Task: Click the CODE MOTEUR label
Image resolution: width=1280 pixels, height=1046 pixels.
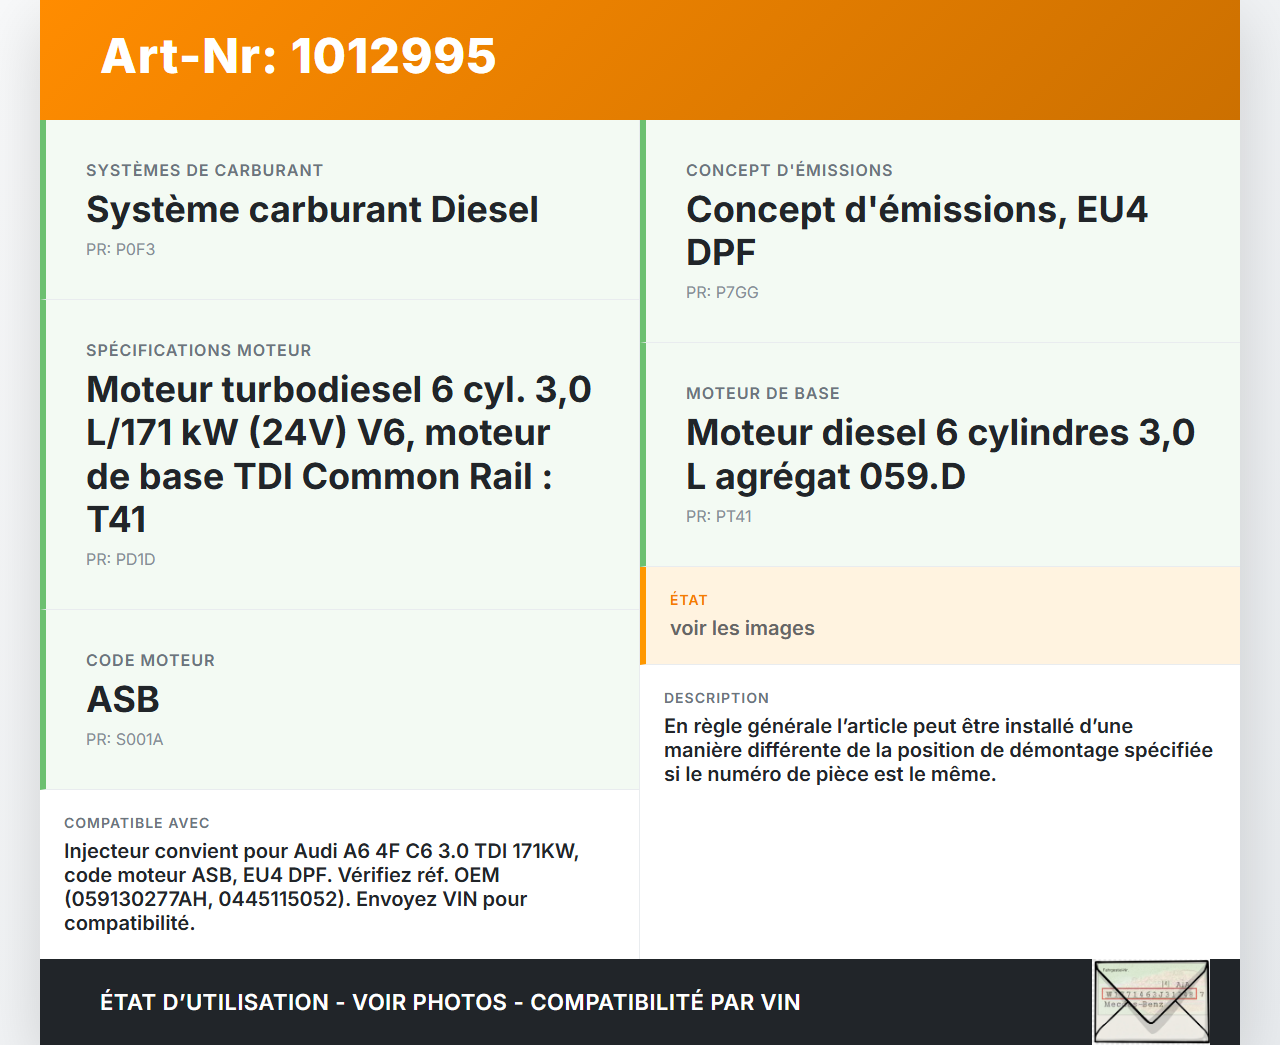Action: click(x=150, y=661)
